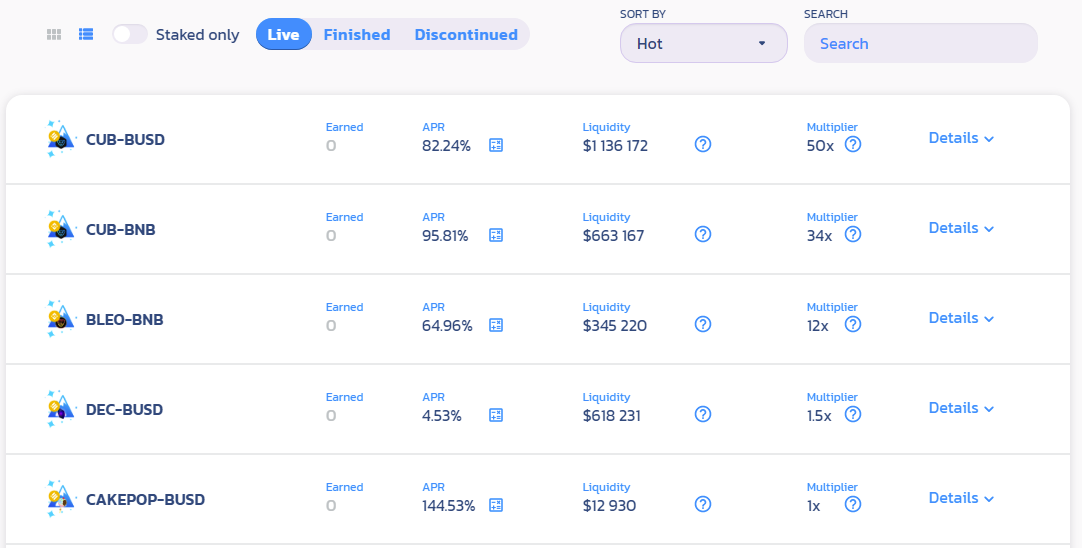The image size is (1082, 548).
Task: Click the CUB-BNB token pair icon
Action: point(61,229)
